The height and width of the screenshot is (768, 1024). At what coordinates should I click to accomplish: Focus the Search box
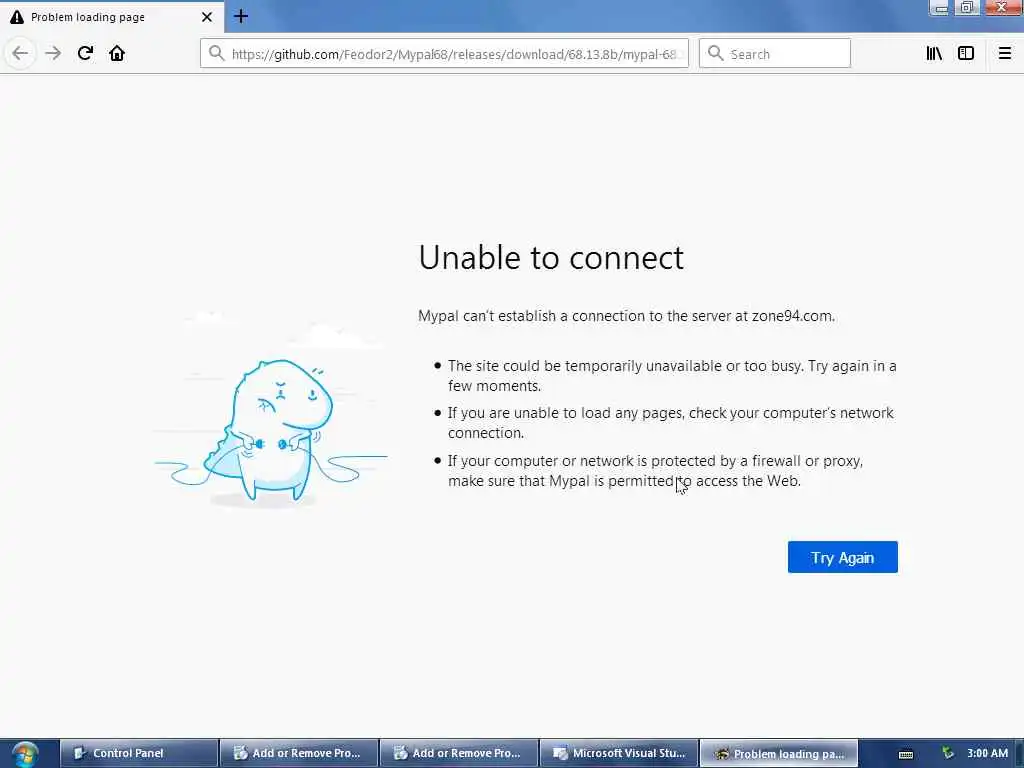coord(775,54)
